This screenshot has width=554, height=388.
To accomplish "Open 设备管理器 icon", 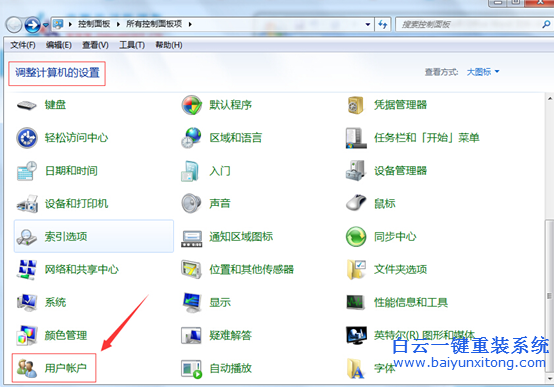I will [356, 171].
